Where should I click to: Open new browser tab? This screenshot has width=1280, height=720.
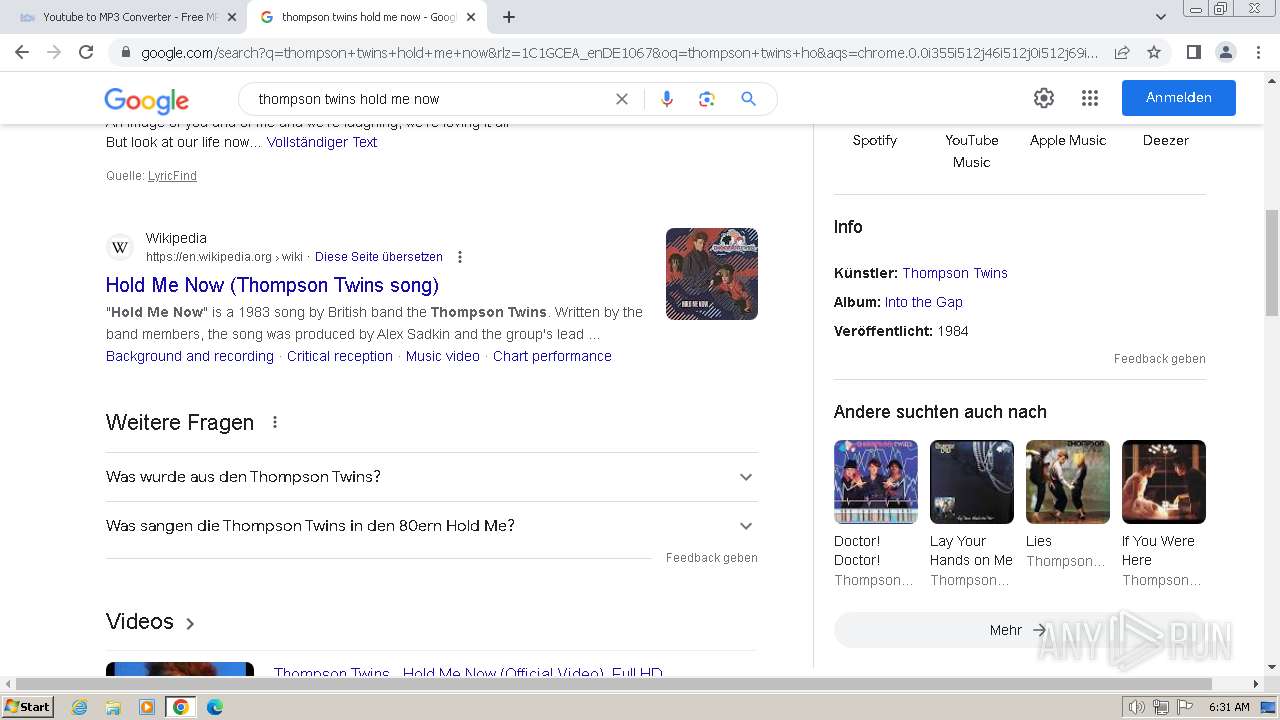tap(509, 17)
